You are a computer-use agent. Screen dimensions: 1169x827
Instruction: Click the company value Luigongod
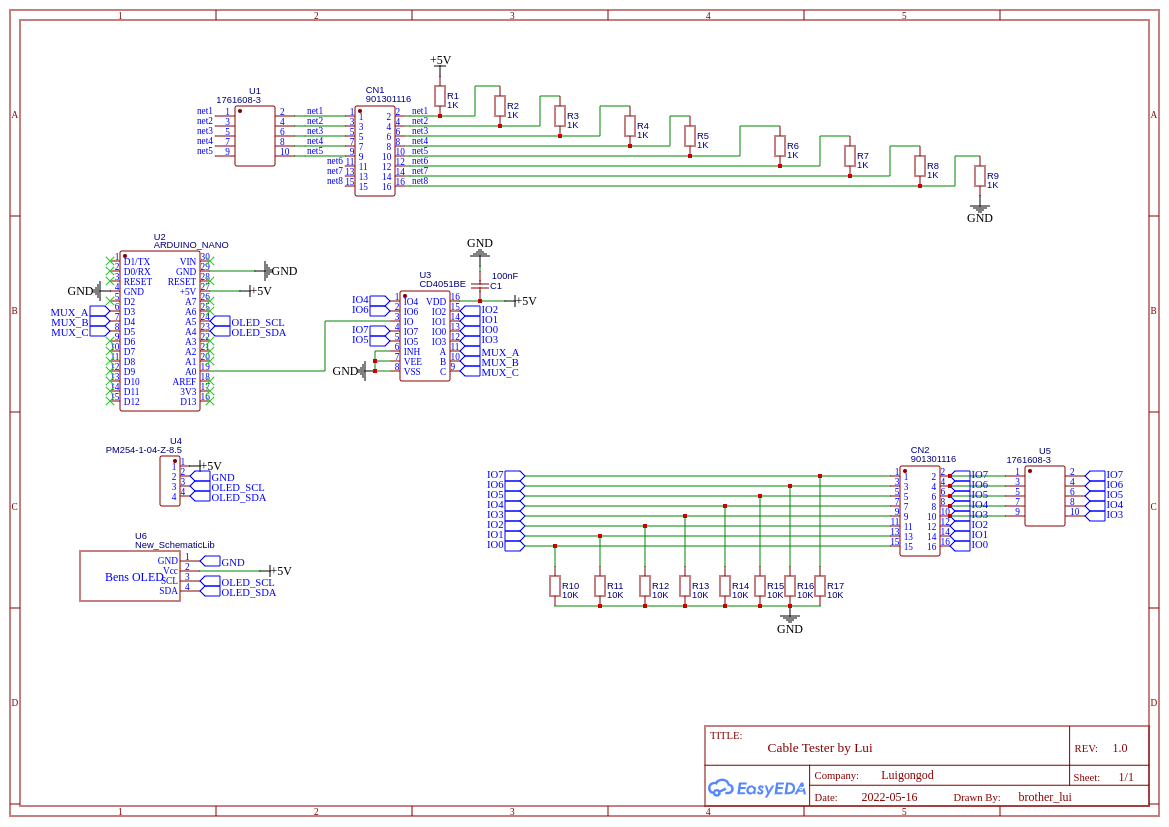point(907,776)
